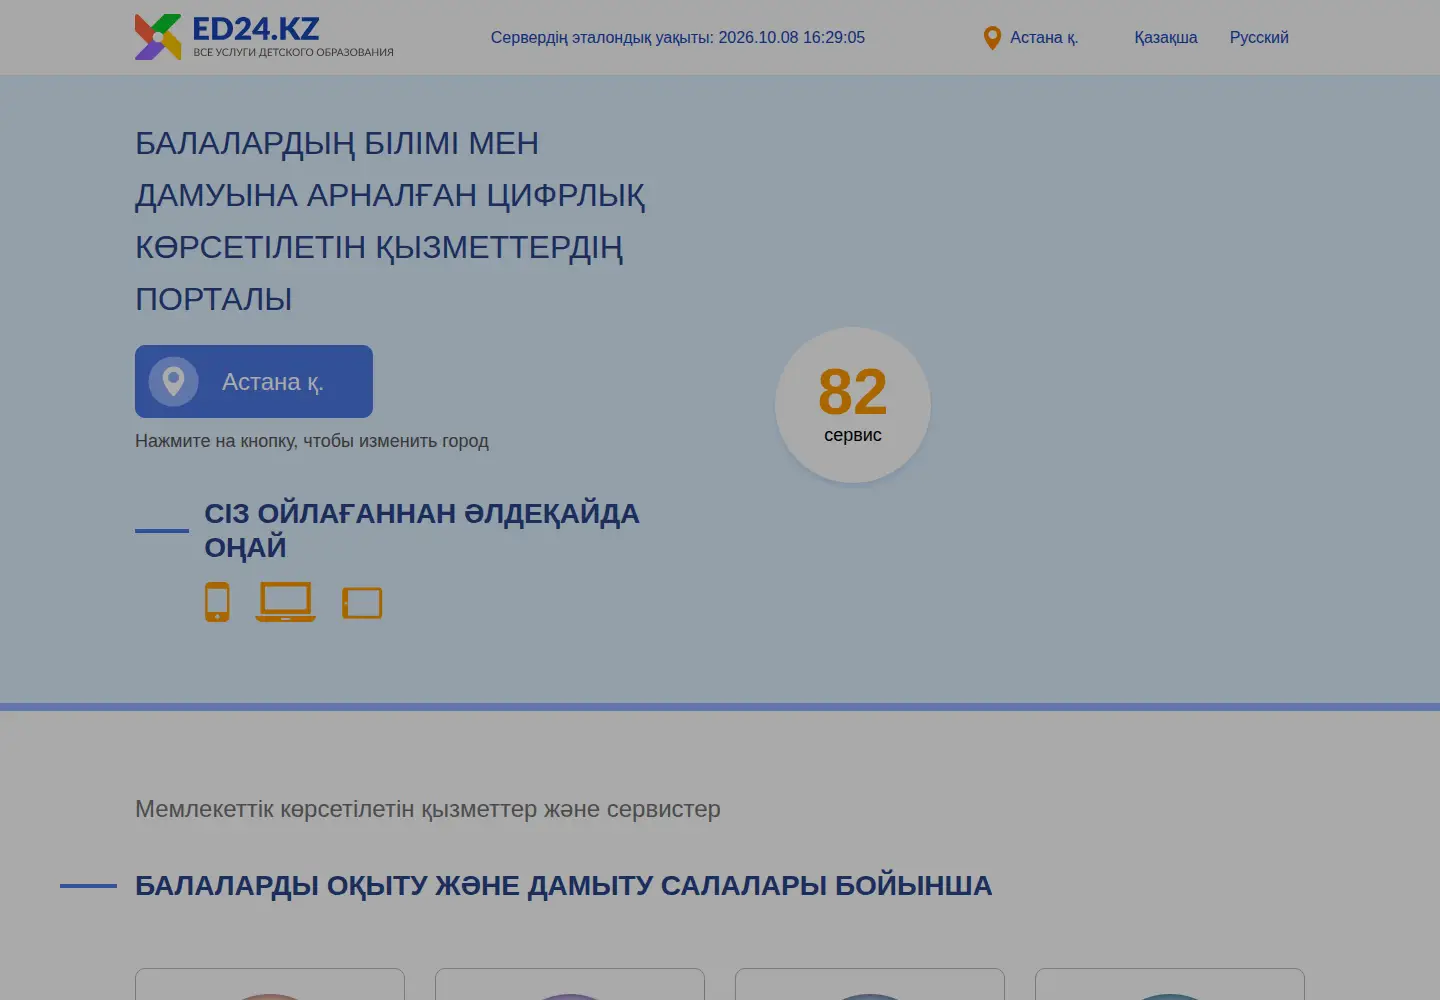This screenshot has width=1440, height=1000.
Task: Click the server reference time text
Action: click(x=678, y=38)
